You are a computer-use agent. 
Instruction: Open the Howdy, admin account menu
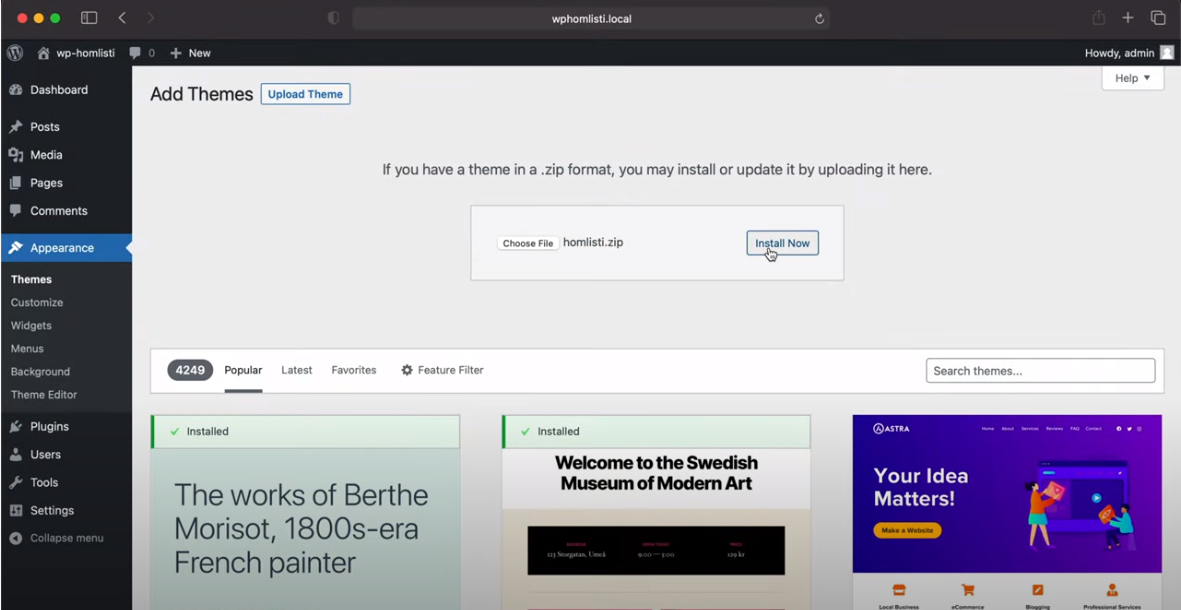(1129, 53)
